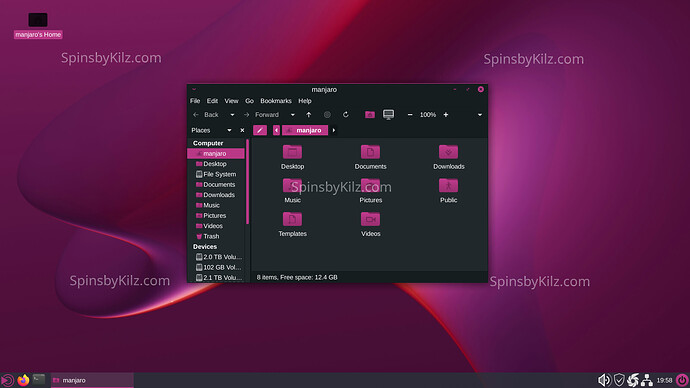This screenshot has height=388, width=690.
Task: Open the Bookmarks menu
Action: pyautogui.click(x=276, y=101)
